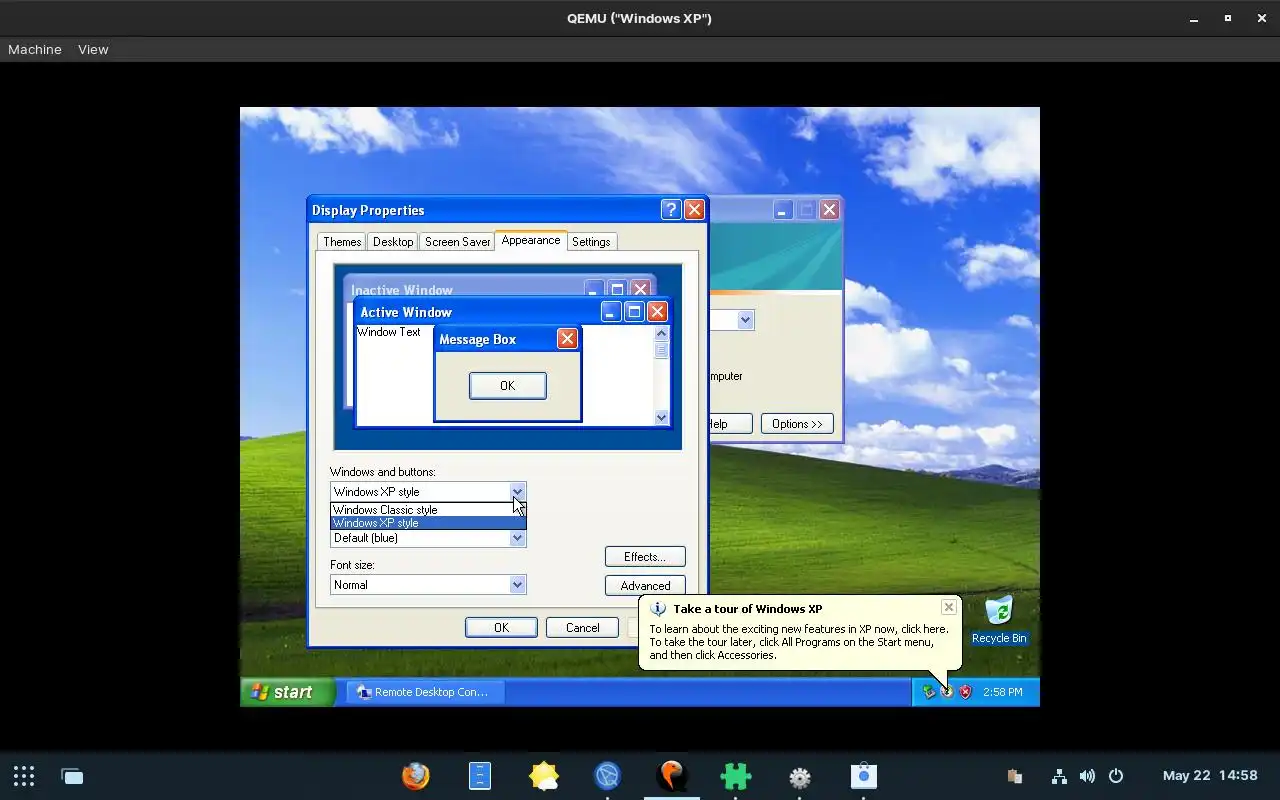Viewport: 1280px width, 800px height.
Task: Dismiss the Take a tour balloon
Action: tap(948, 607)
